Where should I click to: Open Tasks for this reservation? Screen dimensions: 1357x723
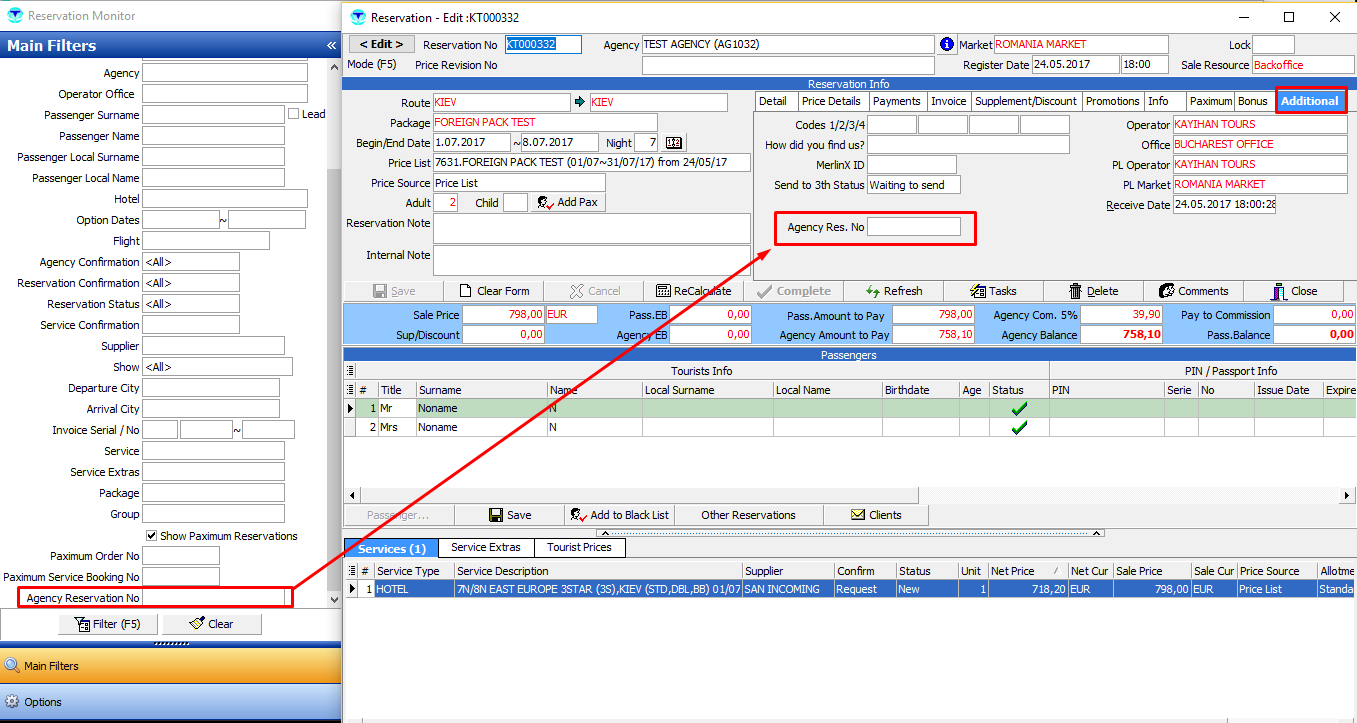pyautogui.click(x=993, y=291)
